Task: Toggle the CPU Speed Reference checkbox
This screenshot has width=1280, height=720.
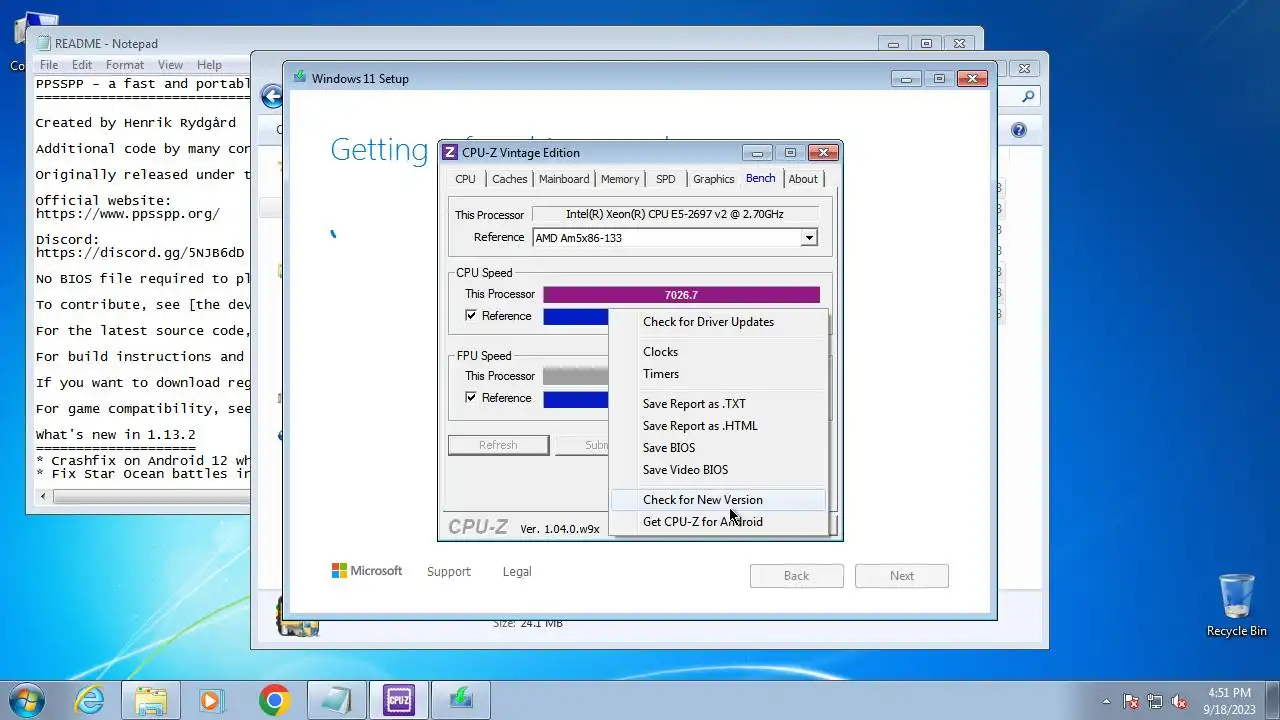Action: coord(471,316)
